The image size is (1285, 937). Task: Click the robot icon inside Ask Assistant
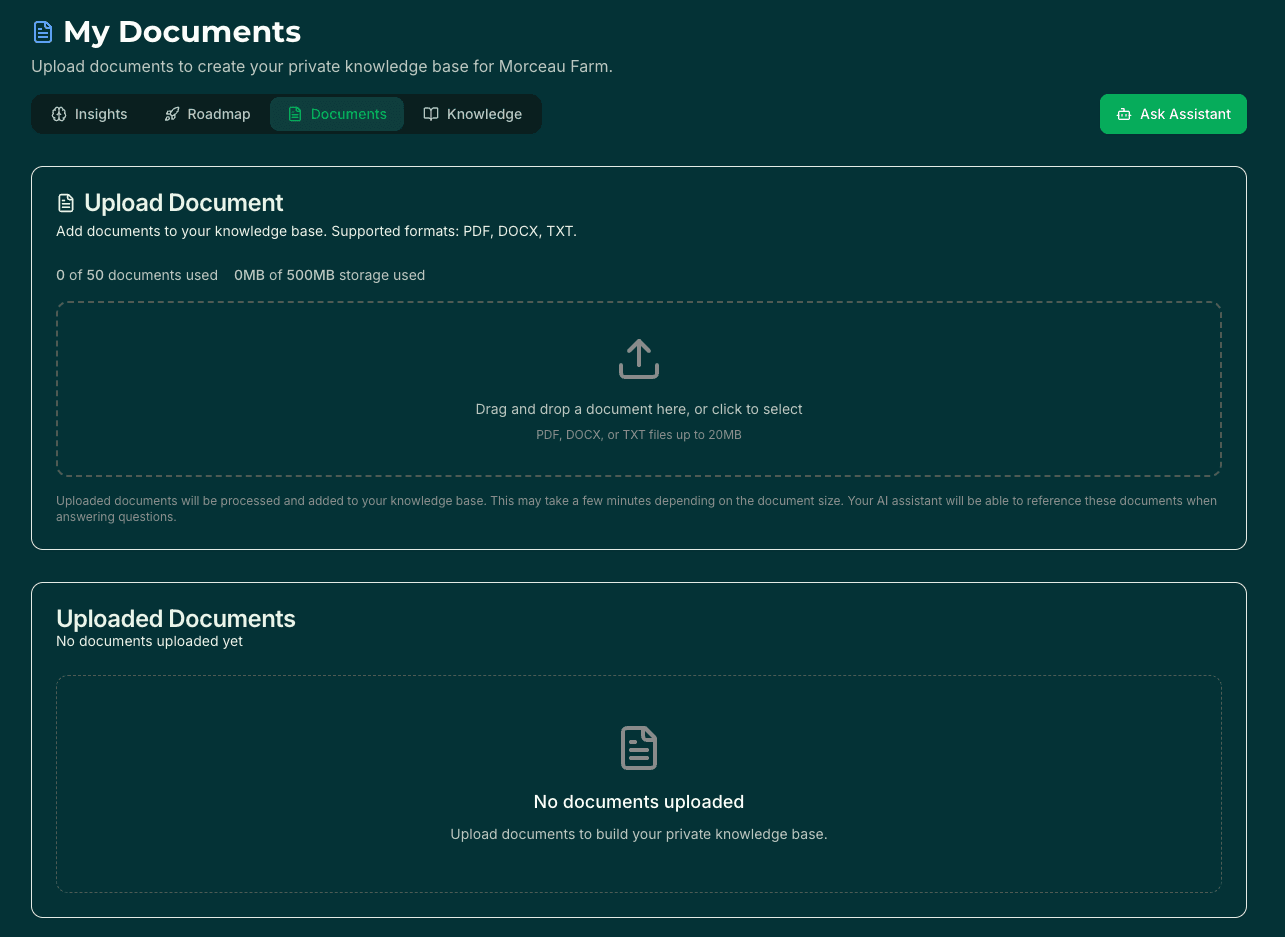click(x=1125, y=114)
